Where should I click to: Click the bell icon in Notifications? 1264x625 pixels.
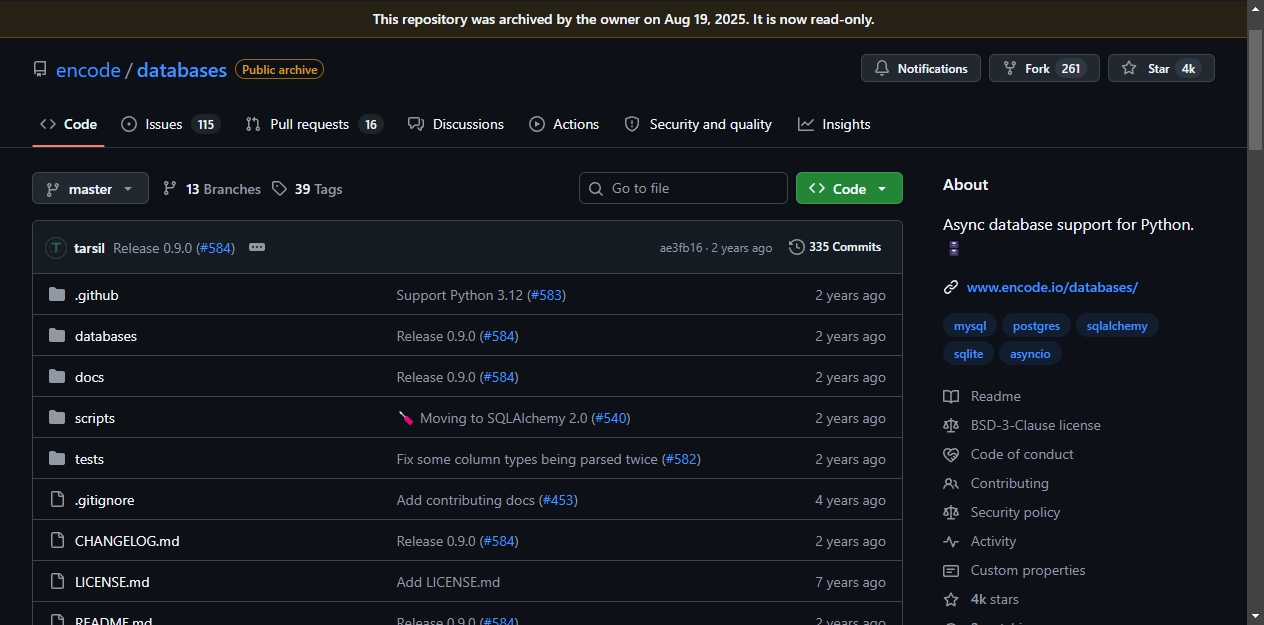pyautogui.click(x=882, y=68)
